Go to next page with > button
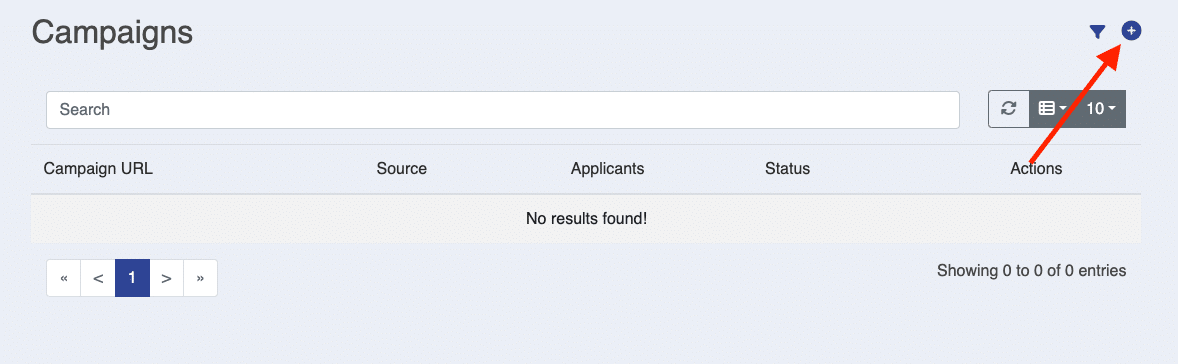The image size is (1178, 364). [167, 278]
